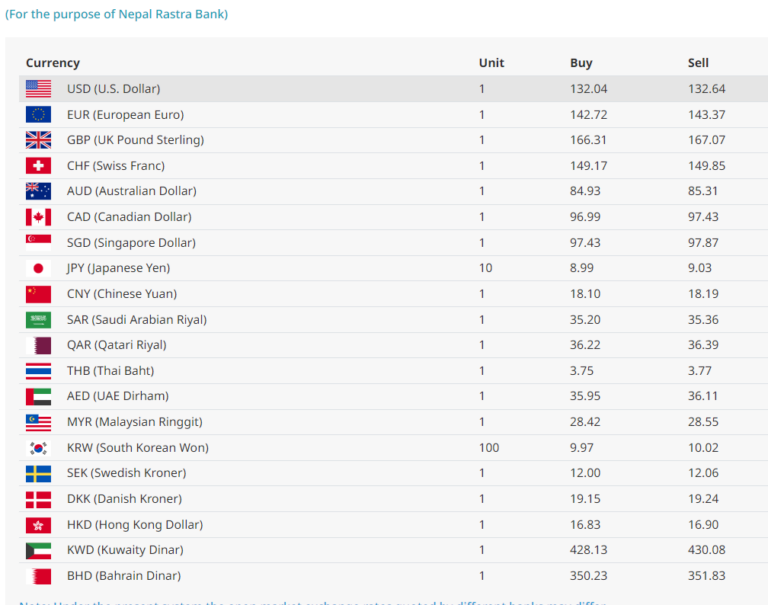Click the Unit column header
The height and width of the screenshot is (605, 768).
491,63
